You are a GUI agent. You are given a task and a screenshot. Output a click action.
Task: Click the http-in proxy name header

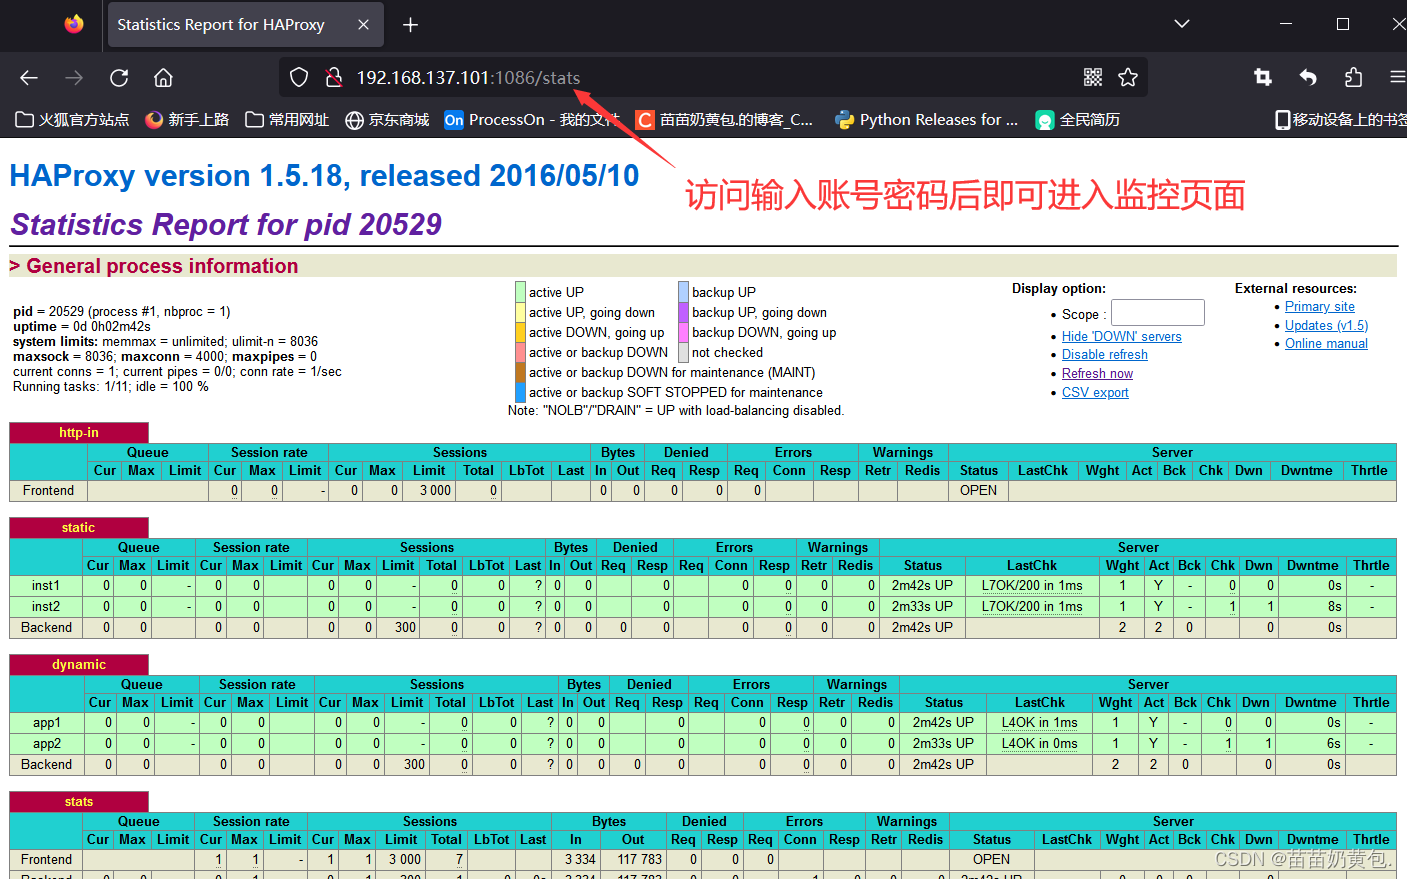[79, 433]
